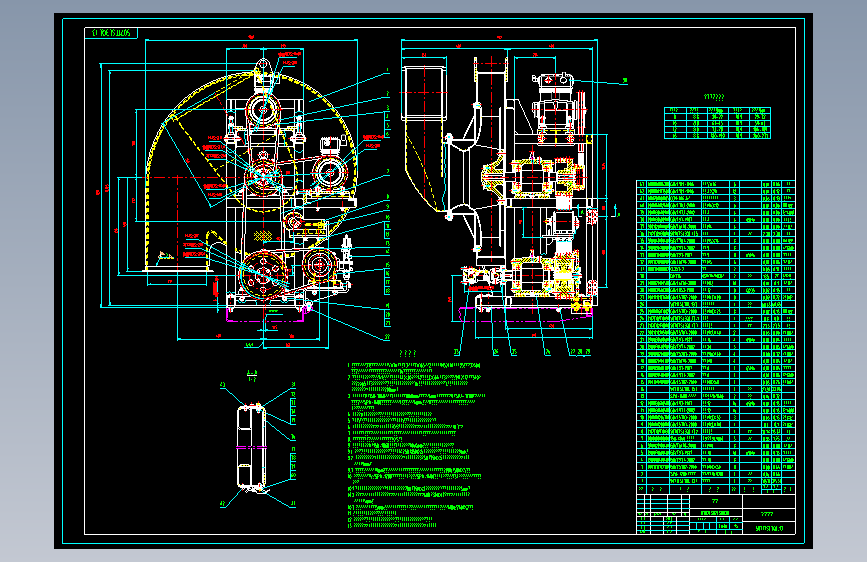Select the large red lower pulley in front view
Image resolution: width=867 pixels, height=562 pixels.
click(264, 274)
